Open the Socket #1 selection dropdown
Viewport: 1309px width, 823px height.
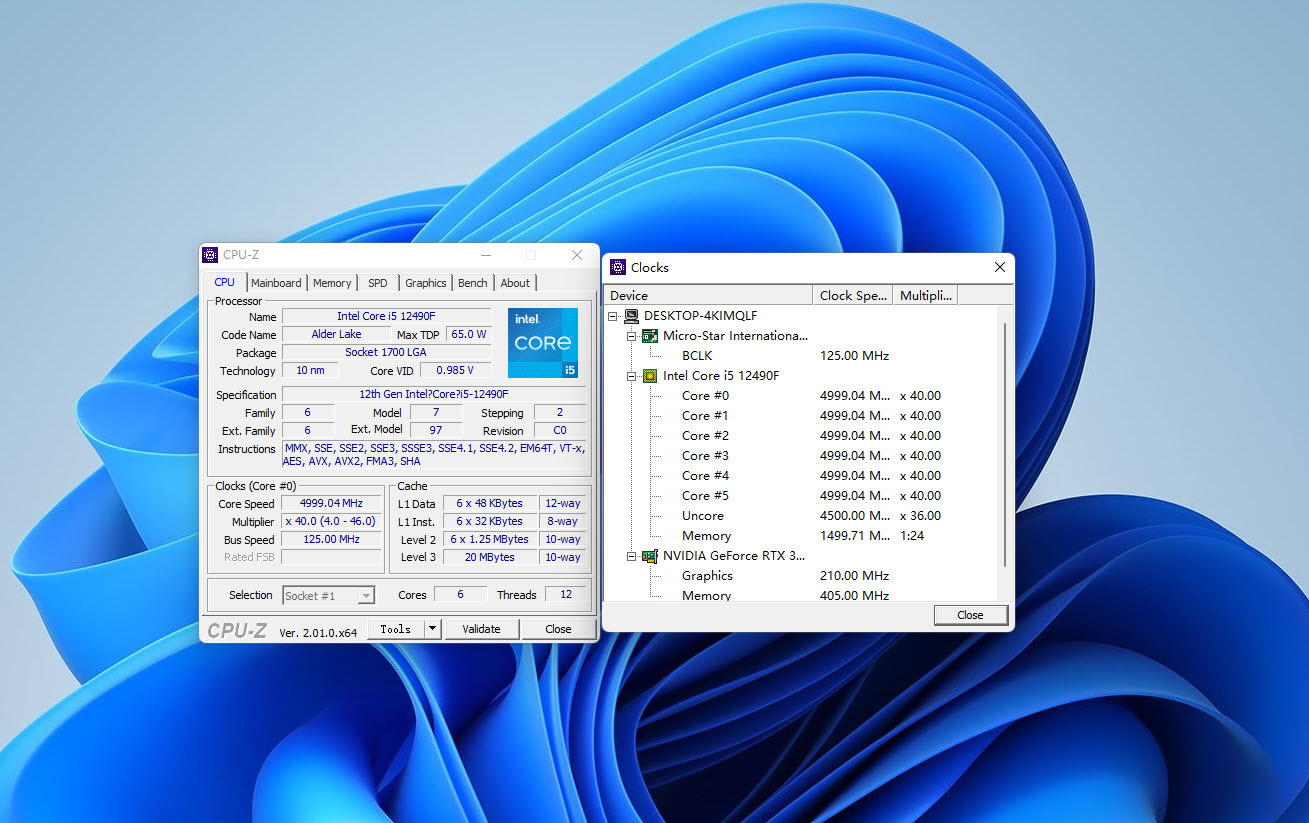coord(366,596)
